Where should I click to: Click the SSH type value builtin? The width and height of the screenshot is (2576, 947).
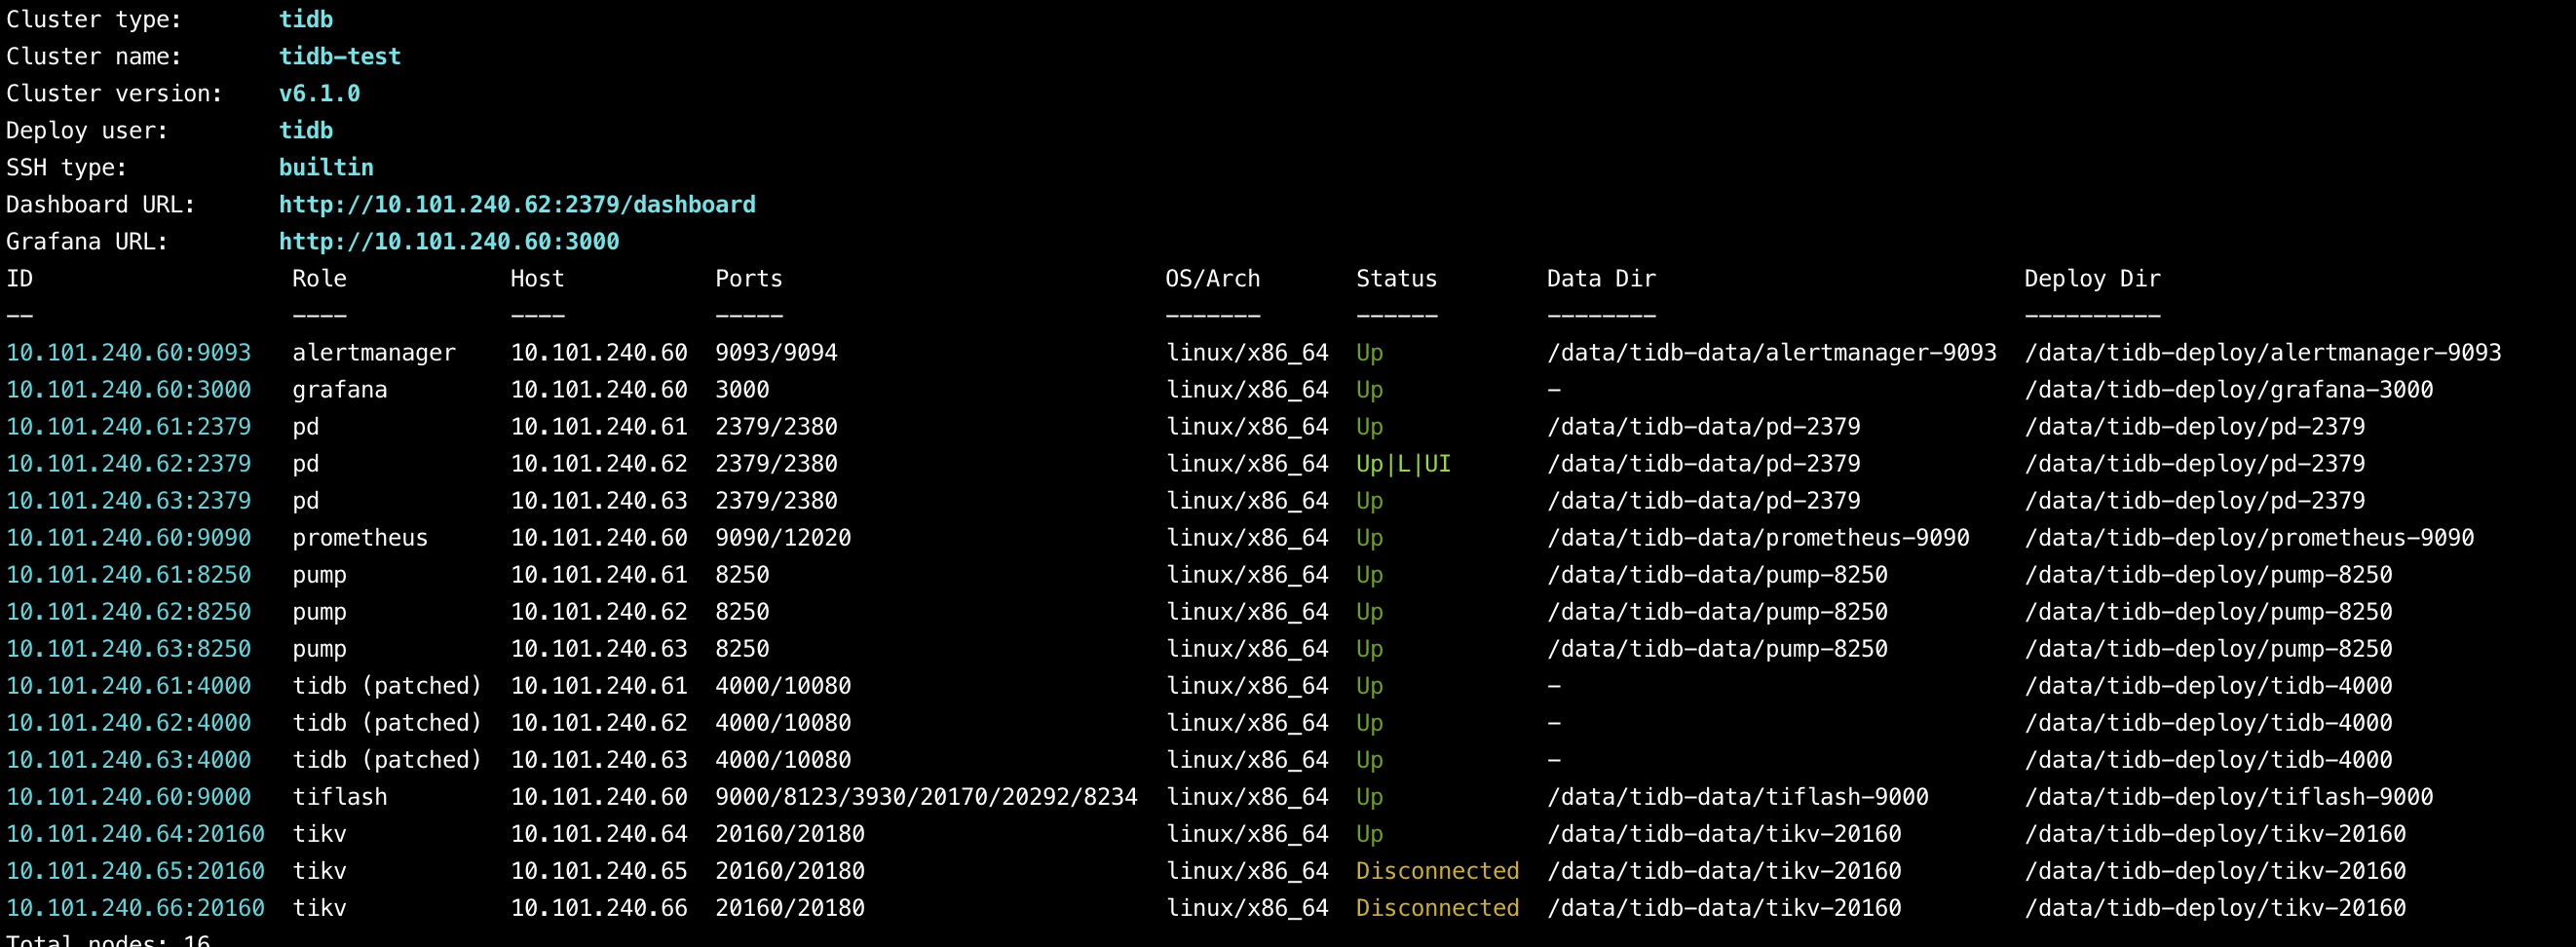[326, 168]
